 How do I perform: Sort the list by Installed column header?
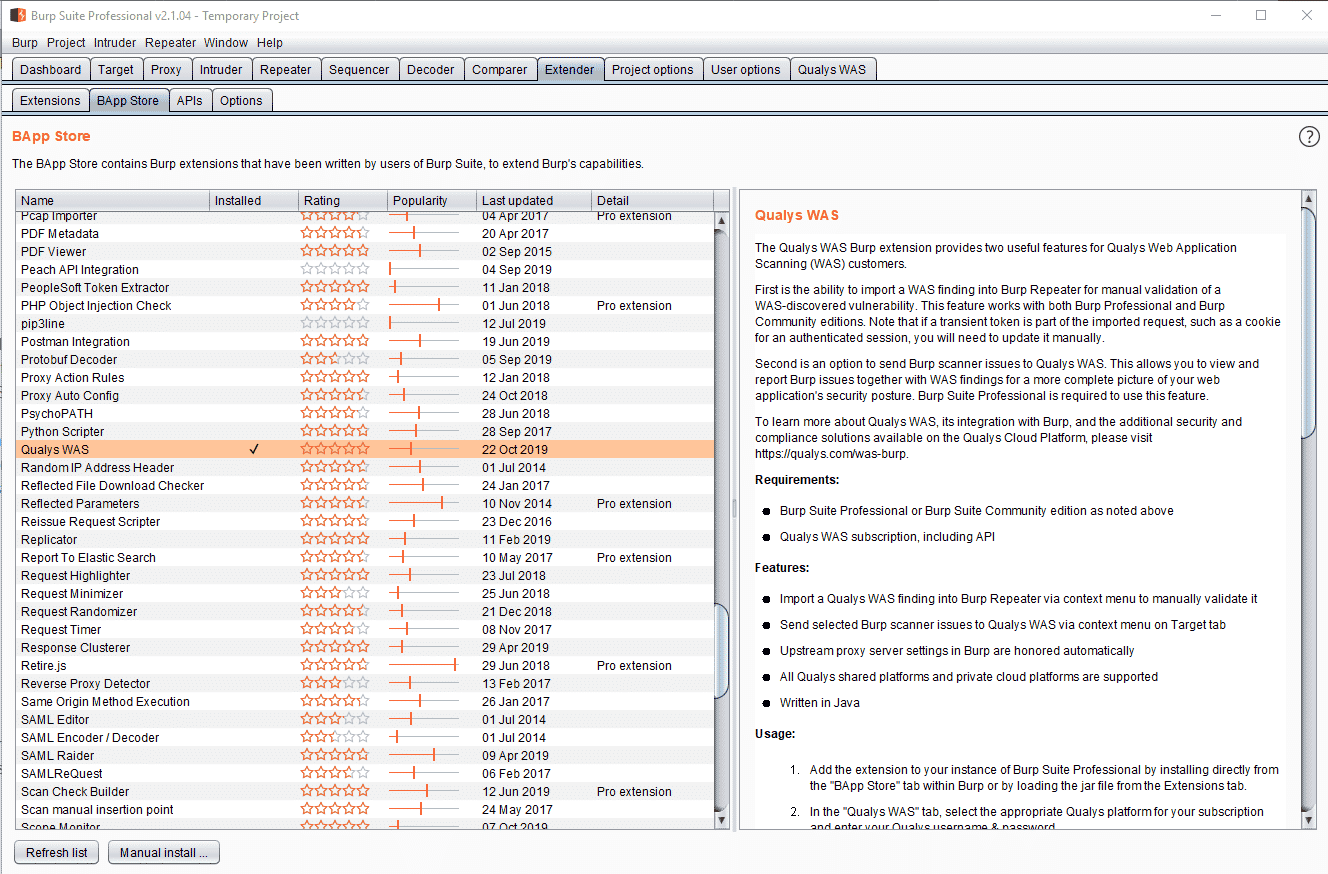point(254,200)
